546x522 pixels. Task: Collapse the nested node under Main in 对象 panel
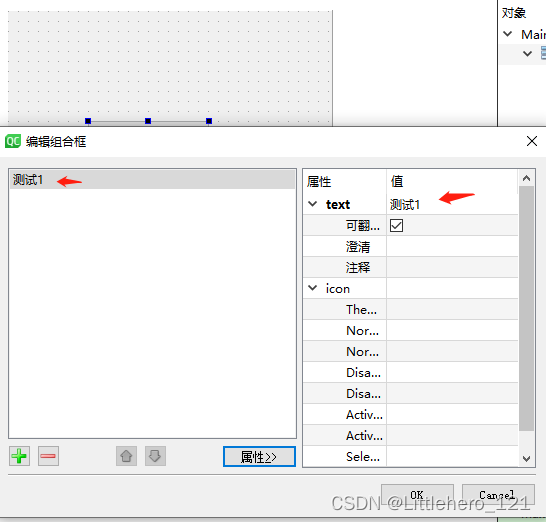tap(528, 54)
